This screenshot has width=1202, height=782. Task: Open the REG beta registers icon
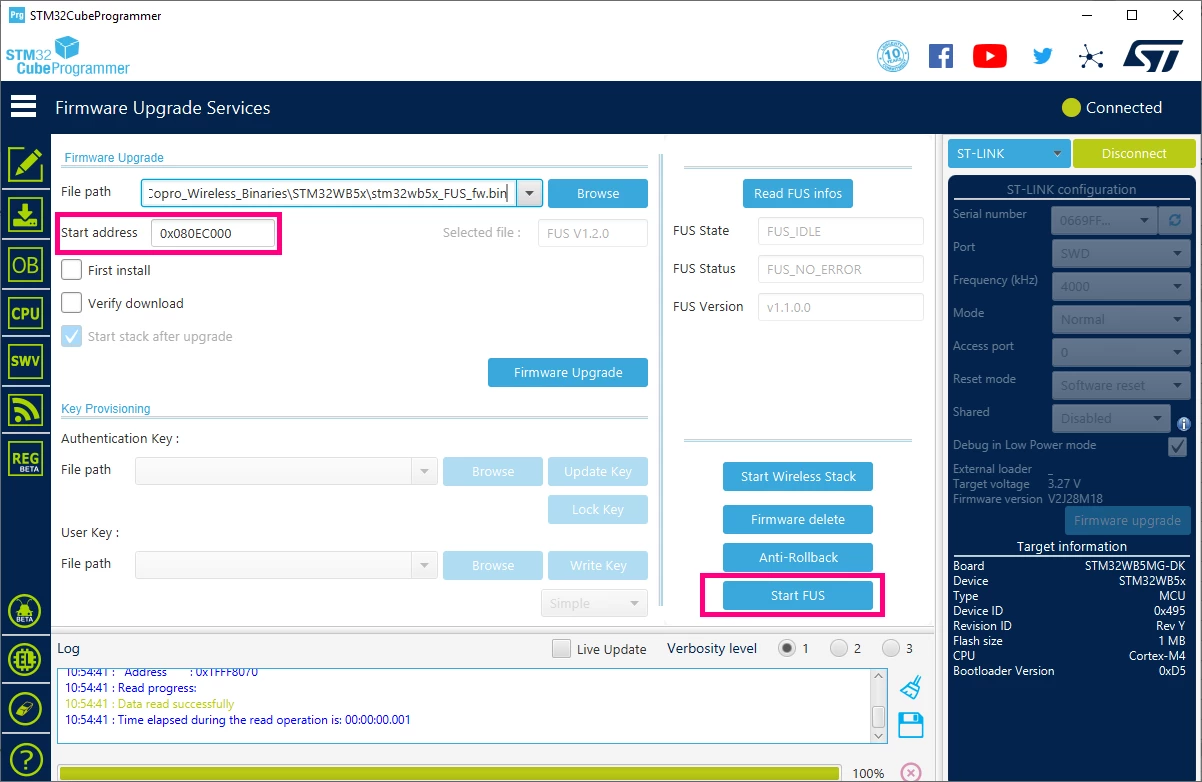(25, 459)
